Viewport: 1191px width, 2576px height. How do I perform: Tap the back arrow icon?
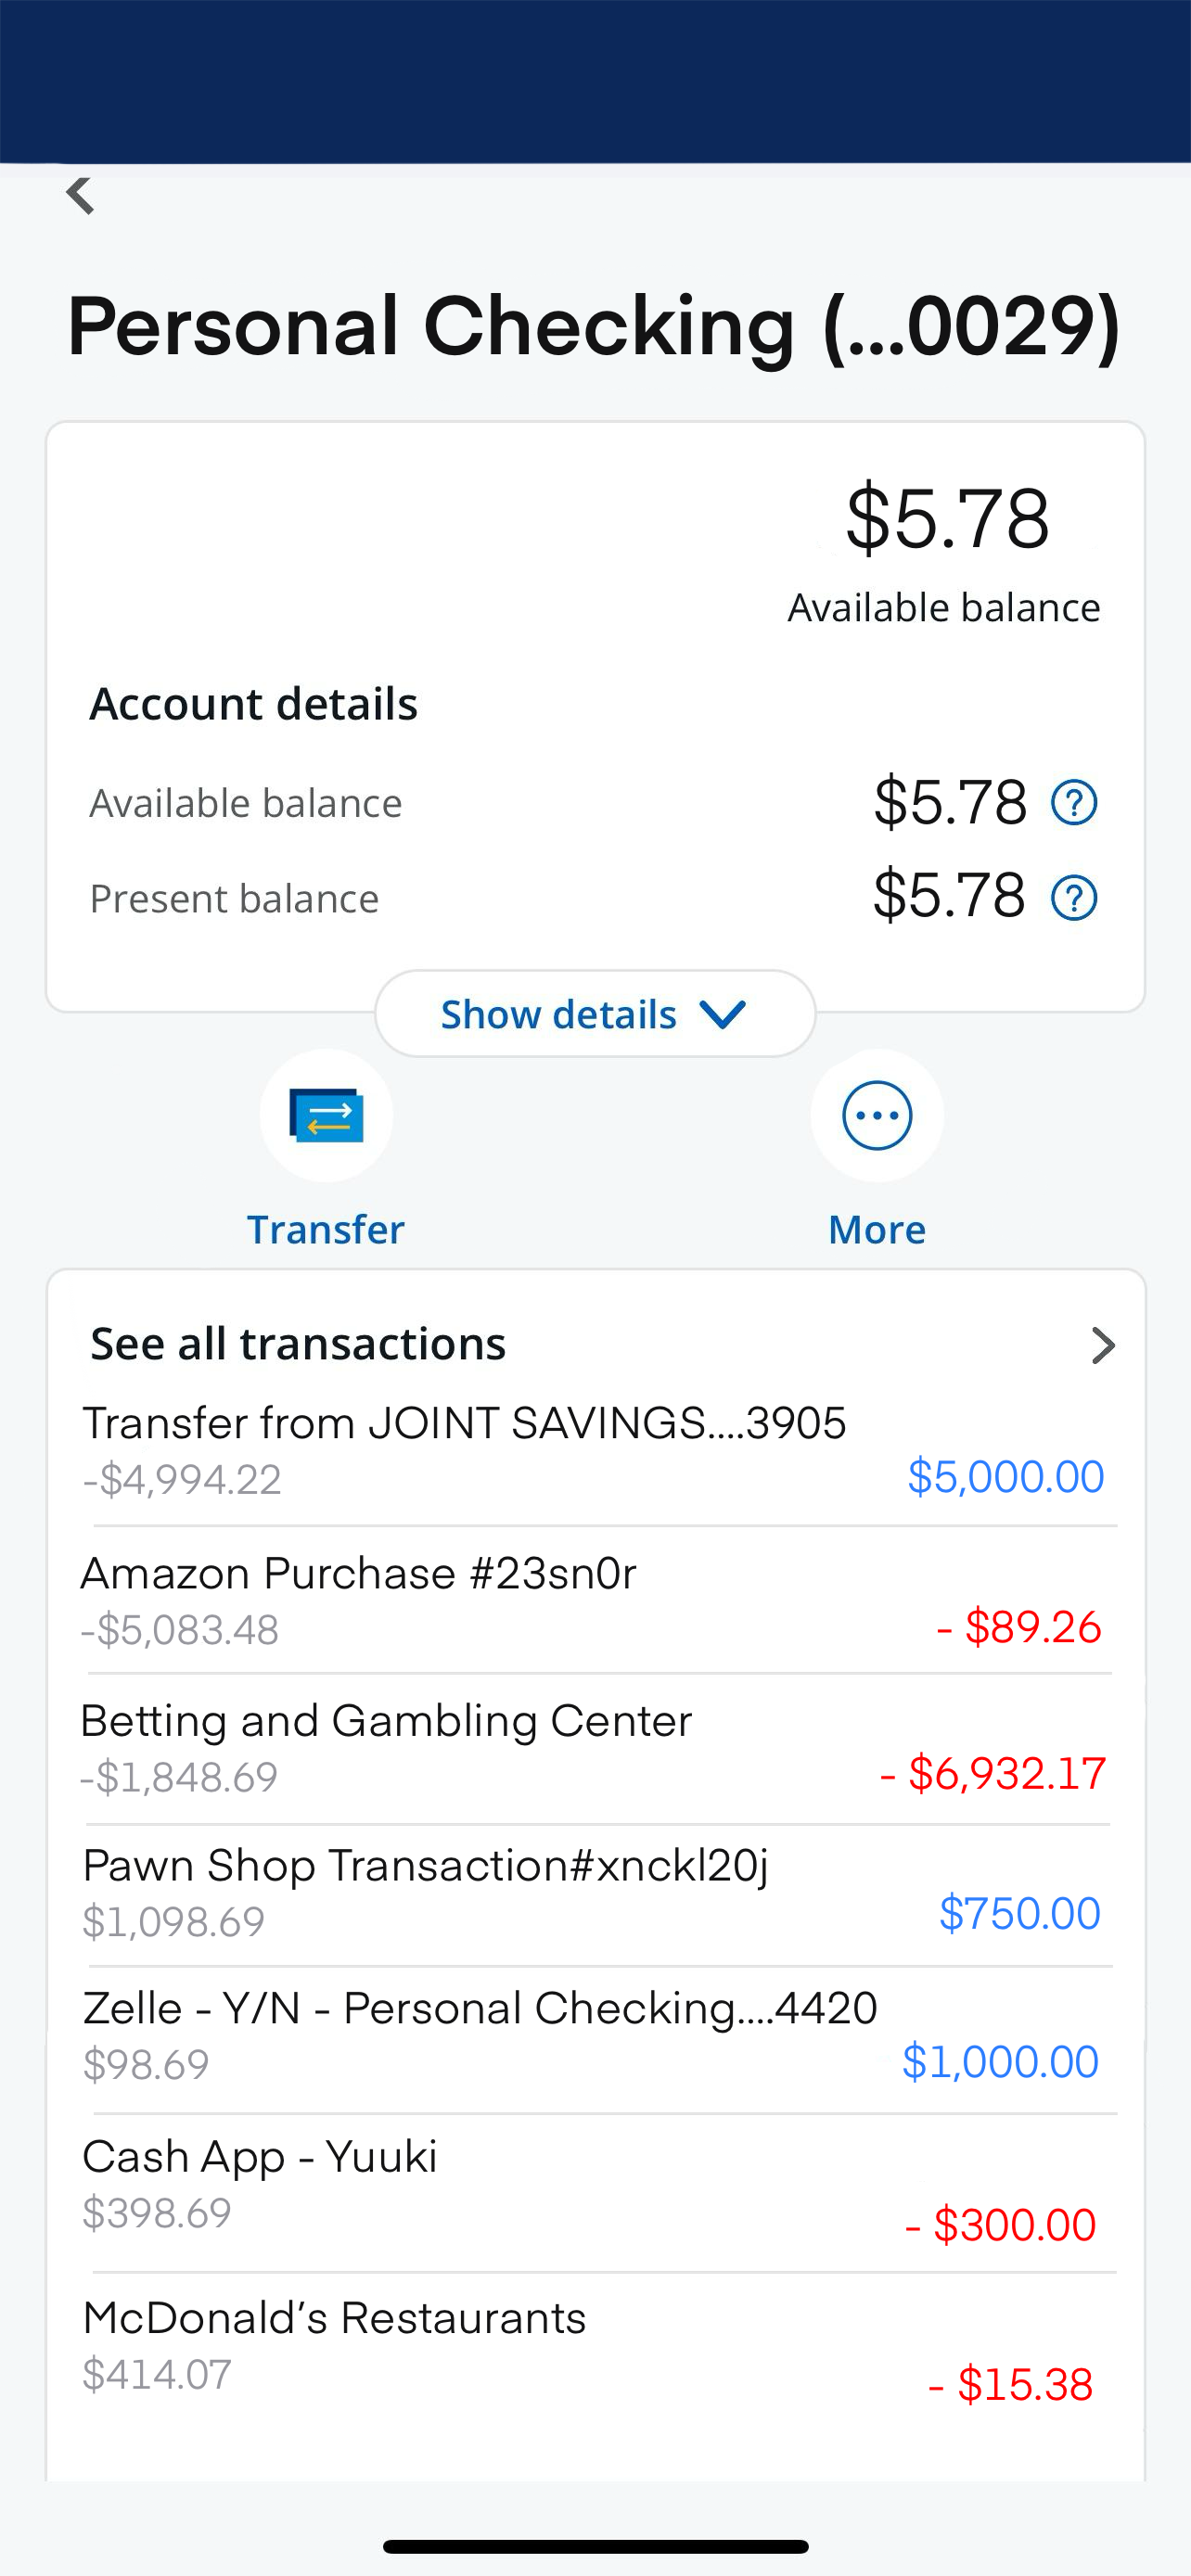coord(80,195)
